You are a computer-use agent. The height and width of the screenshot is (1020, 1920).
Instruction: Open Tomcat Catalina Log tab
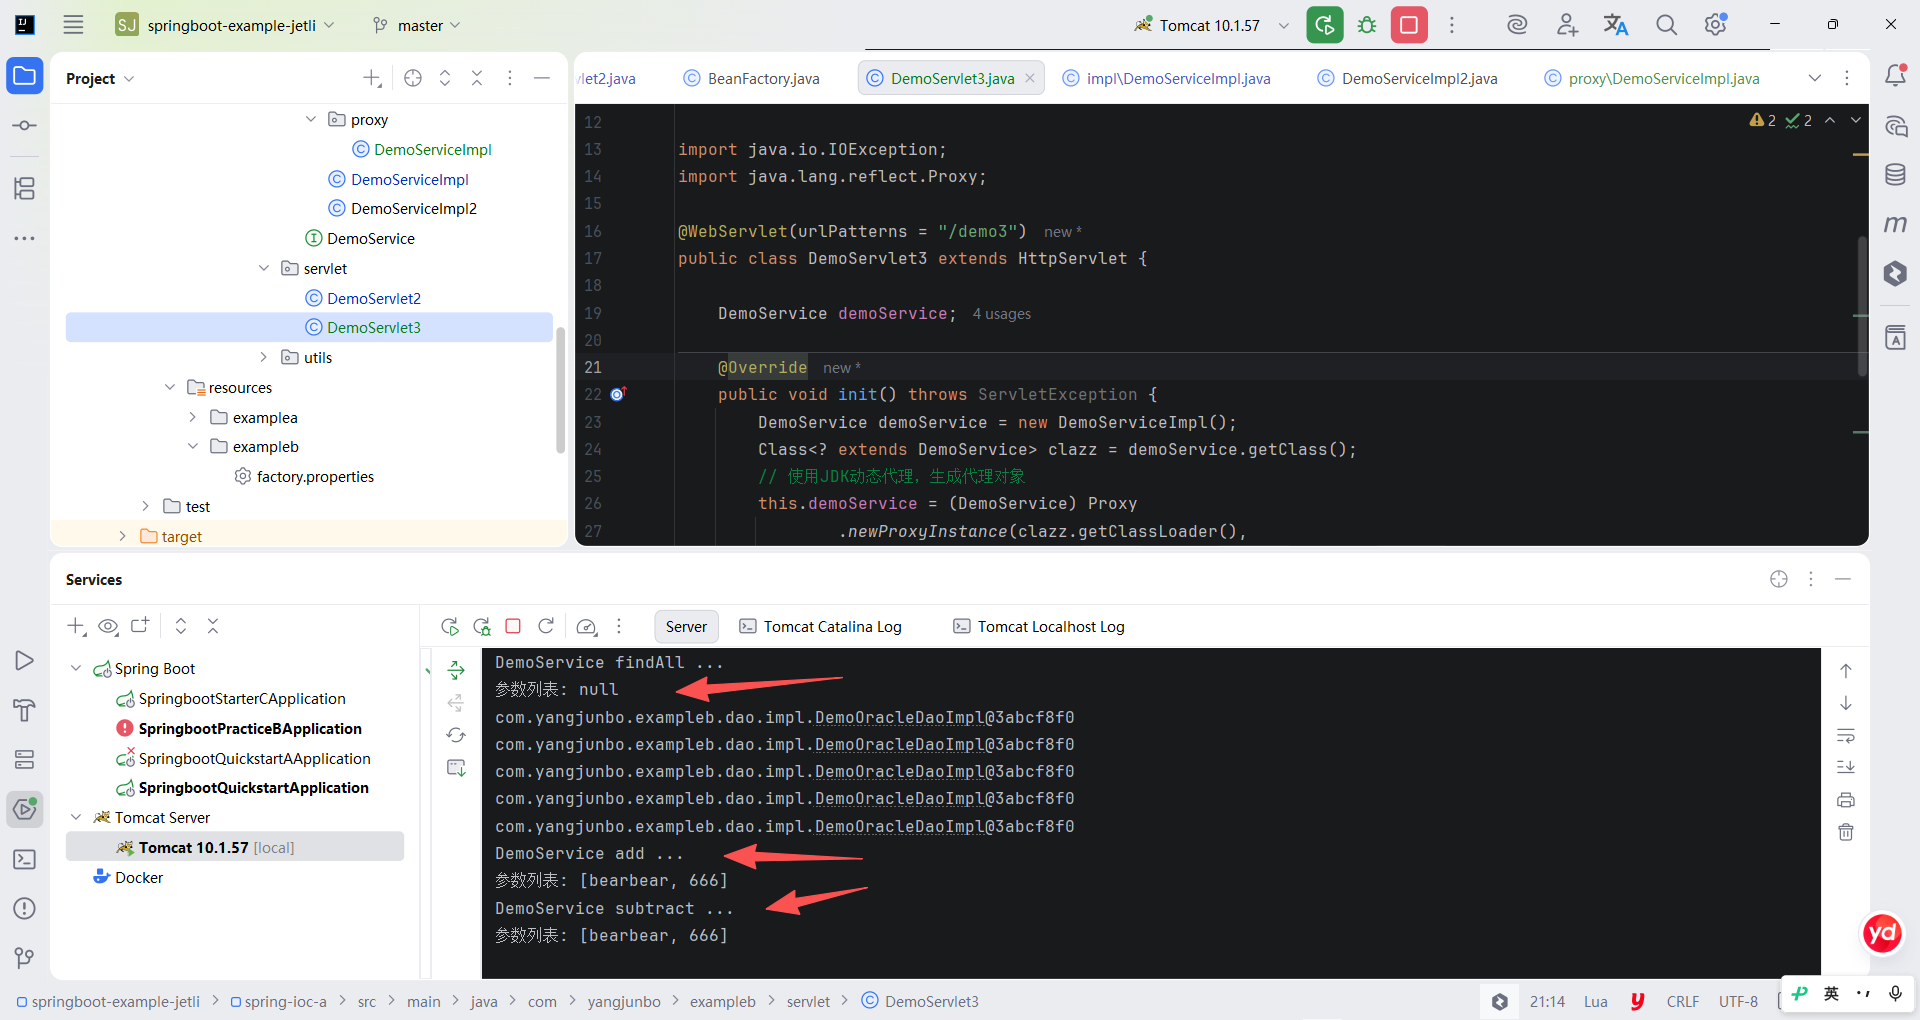(821, 626)
